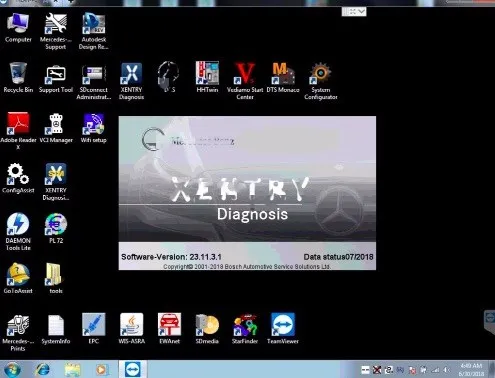The height and width of the screenshot is (378, 495).
Task: Open PL 72 price list icon
Action: [56, 228]
